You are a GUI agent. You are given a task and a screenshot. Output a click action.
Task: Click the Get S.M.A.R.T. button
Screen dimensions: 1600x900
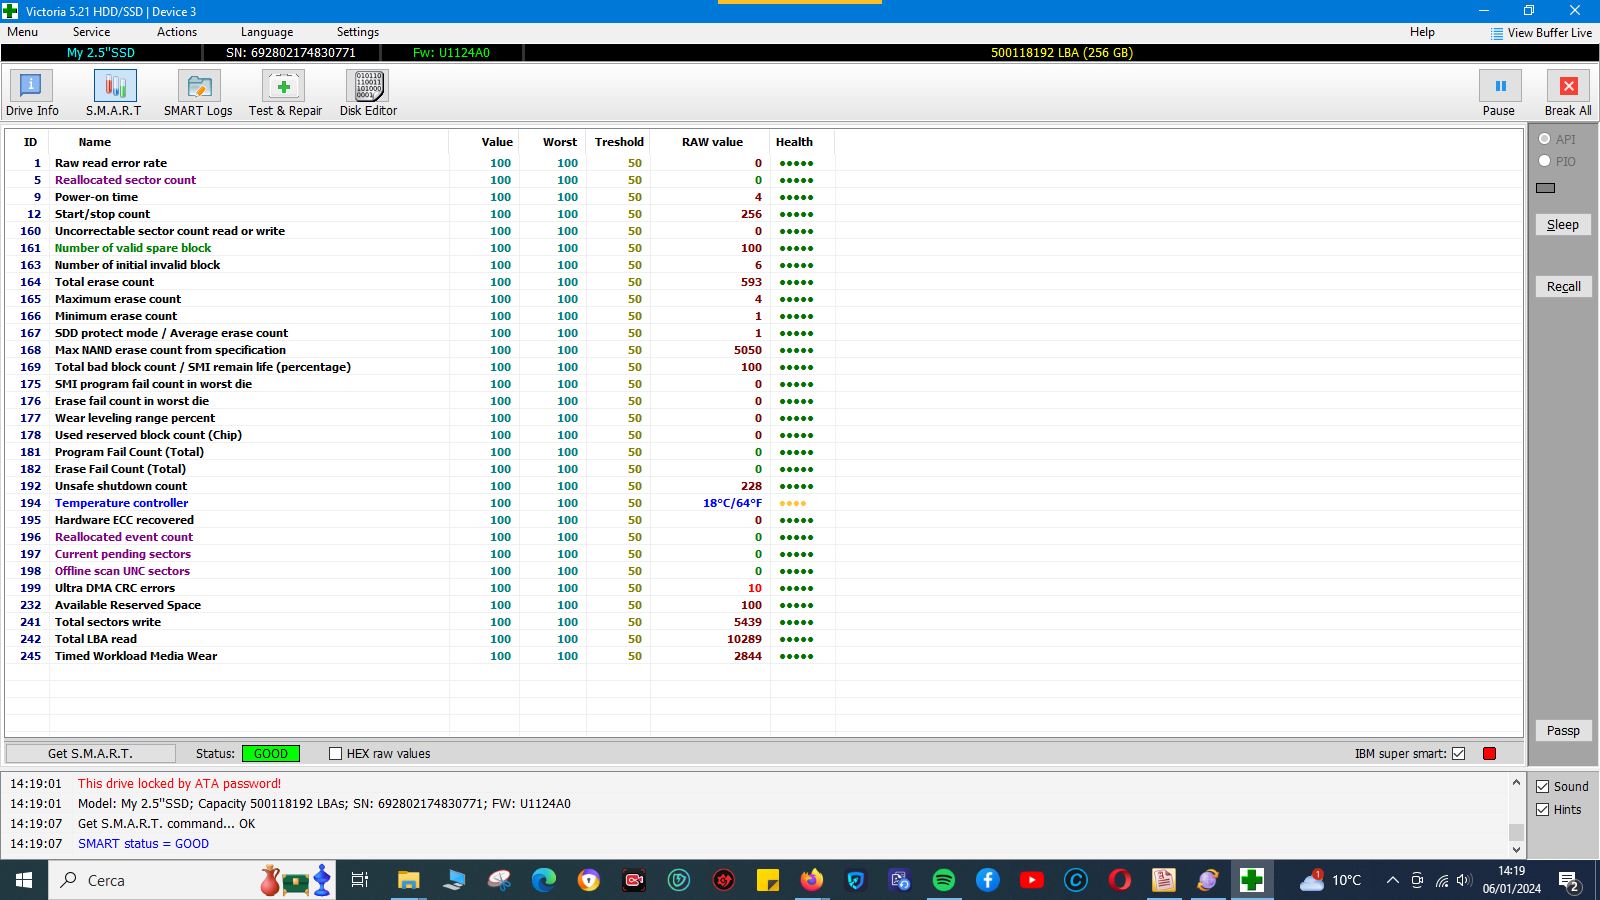point(90,754)
